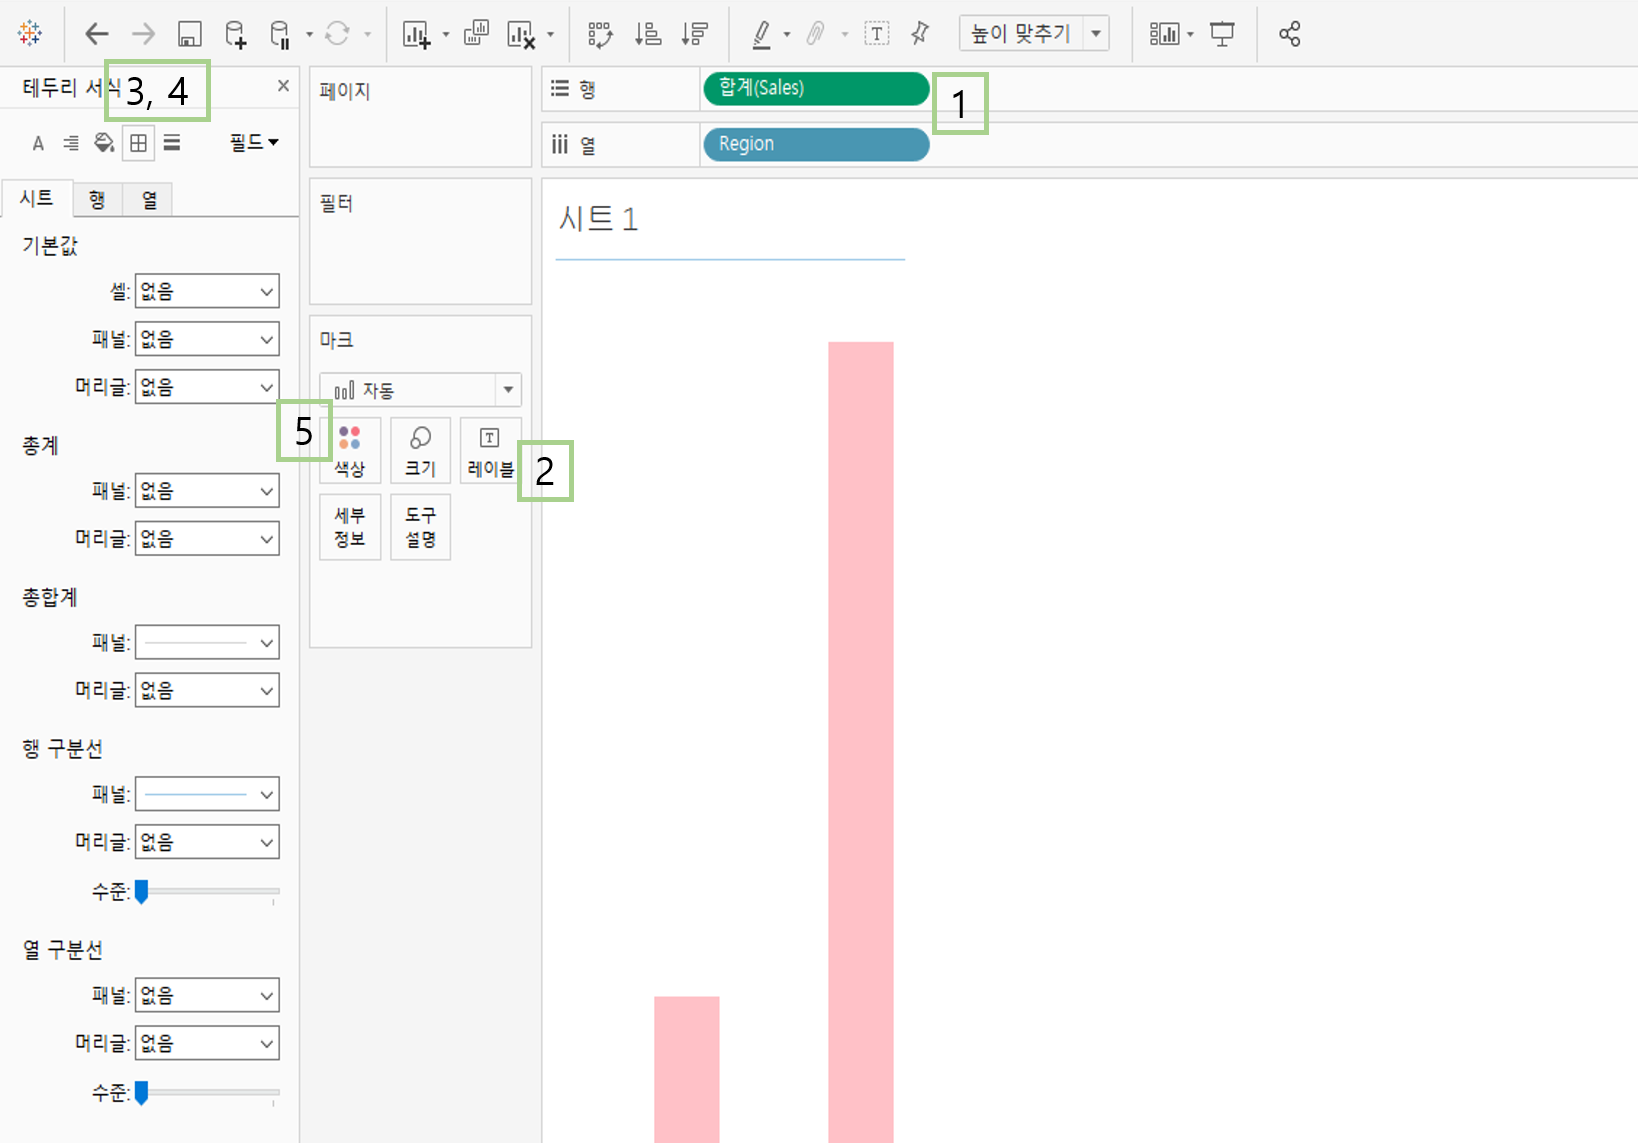Image resolution: width=1638 pixels, height=1143 pixels.
Task: Open shading formatting with paint bucket icon
Action: point(104,143)
